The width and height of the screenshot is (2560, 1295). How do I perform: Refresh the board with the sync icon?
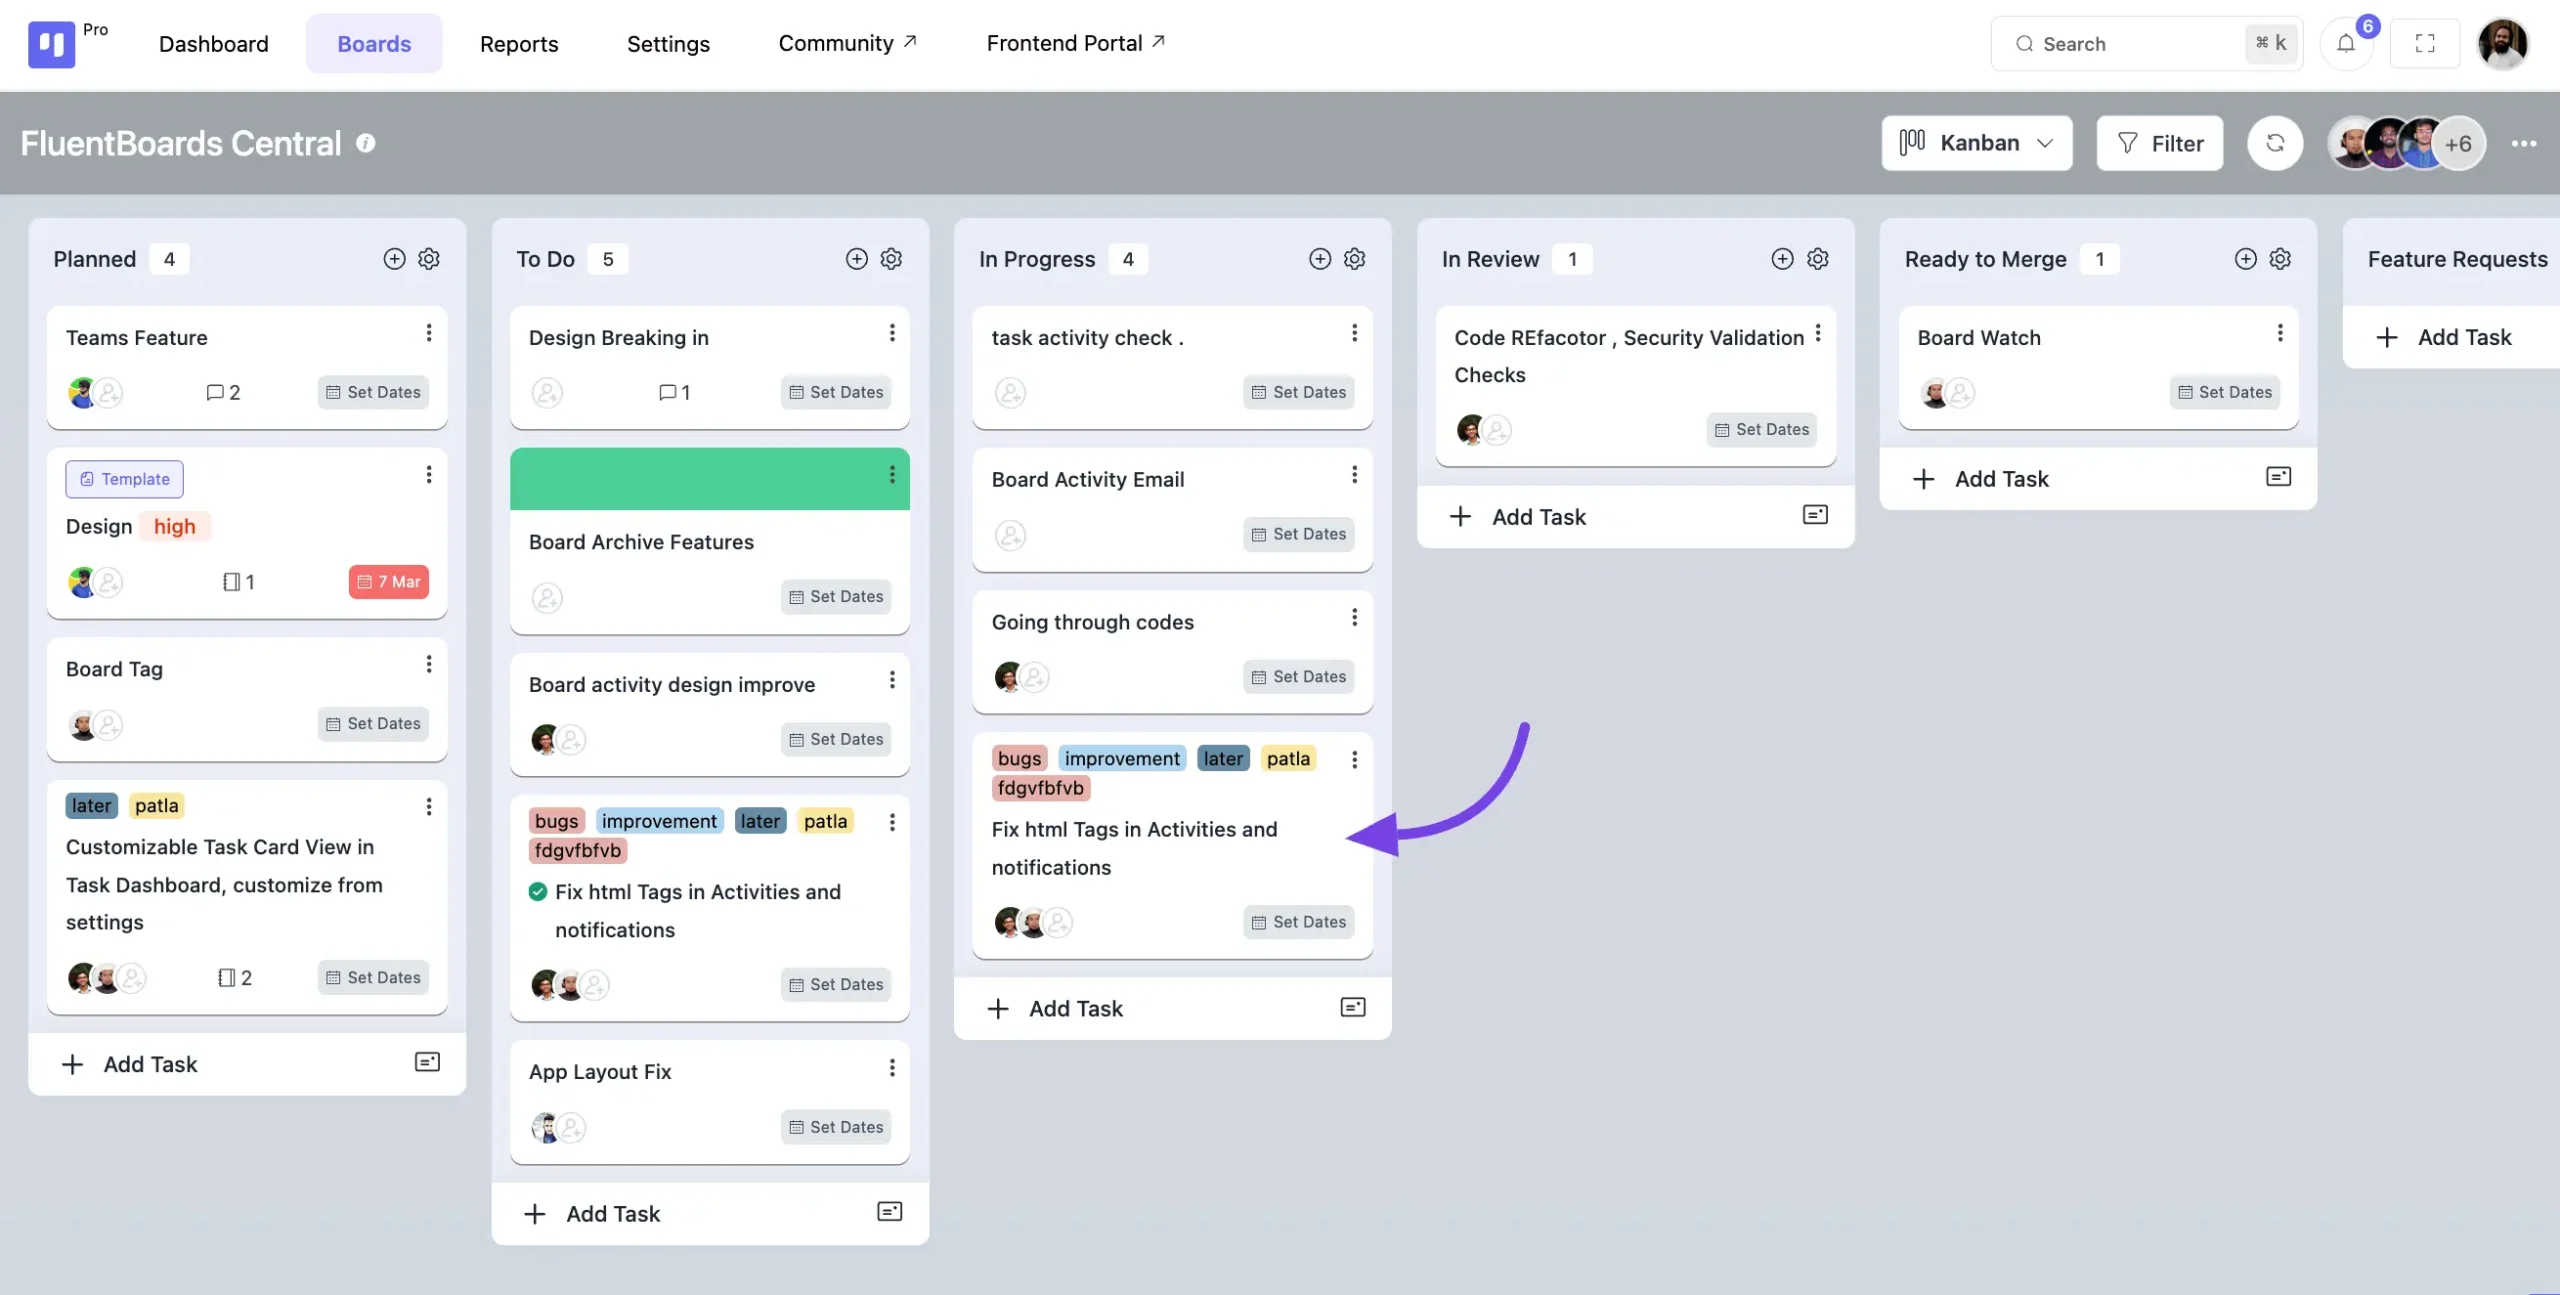pyautogui.click(x=2275, y=143)
